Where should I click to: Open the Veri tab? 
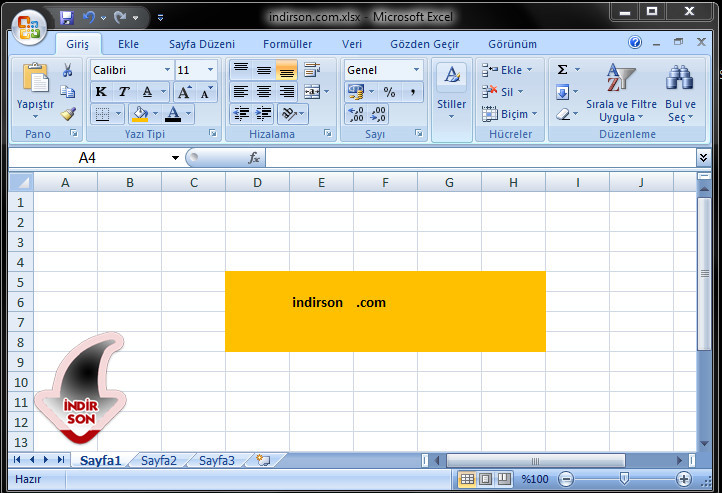tap(352, 44)
